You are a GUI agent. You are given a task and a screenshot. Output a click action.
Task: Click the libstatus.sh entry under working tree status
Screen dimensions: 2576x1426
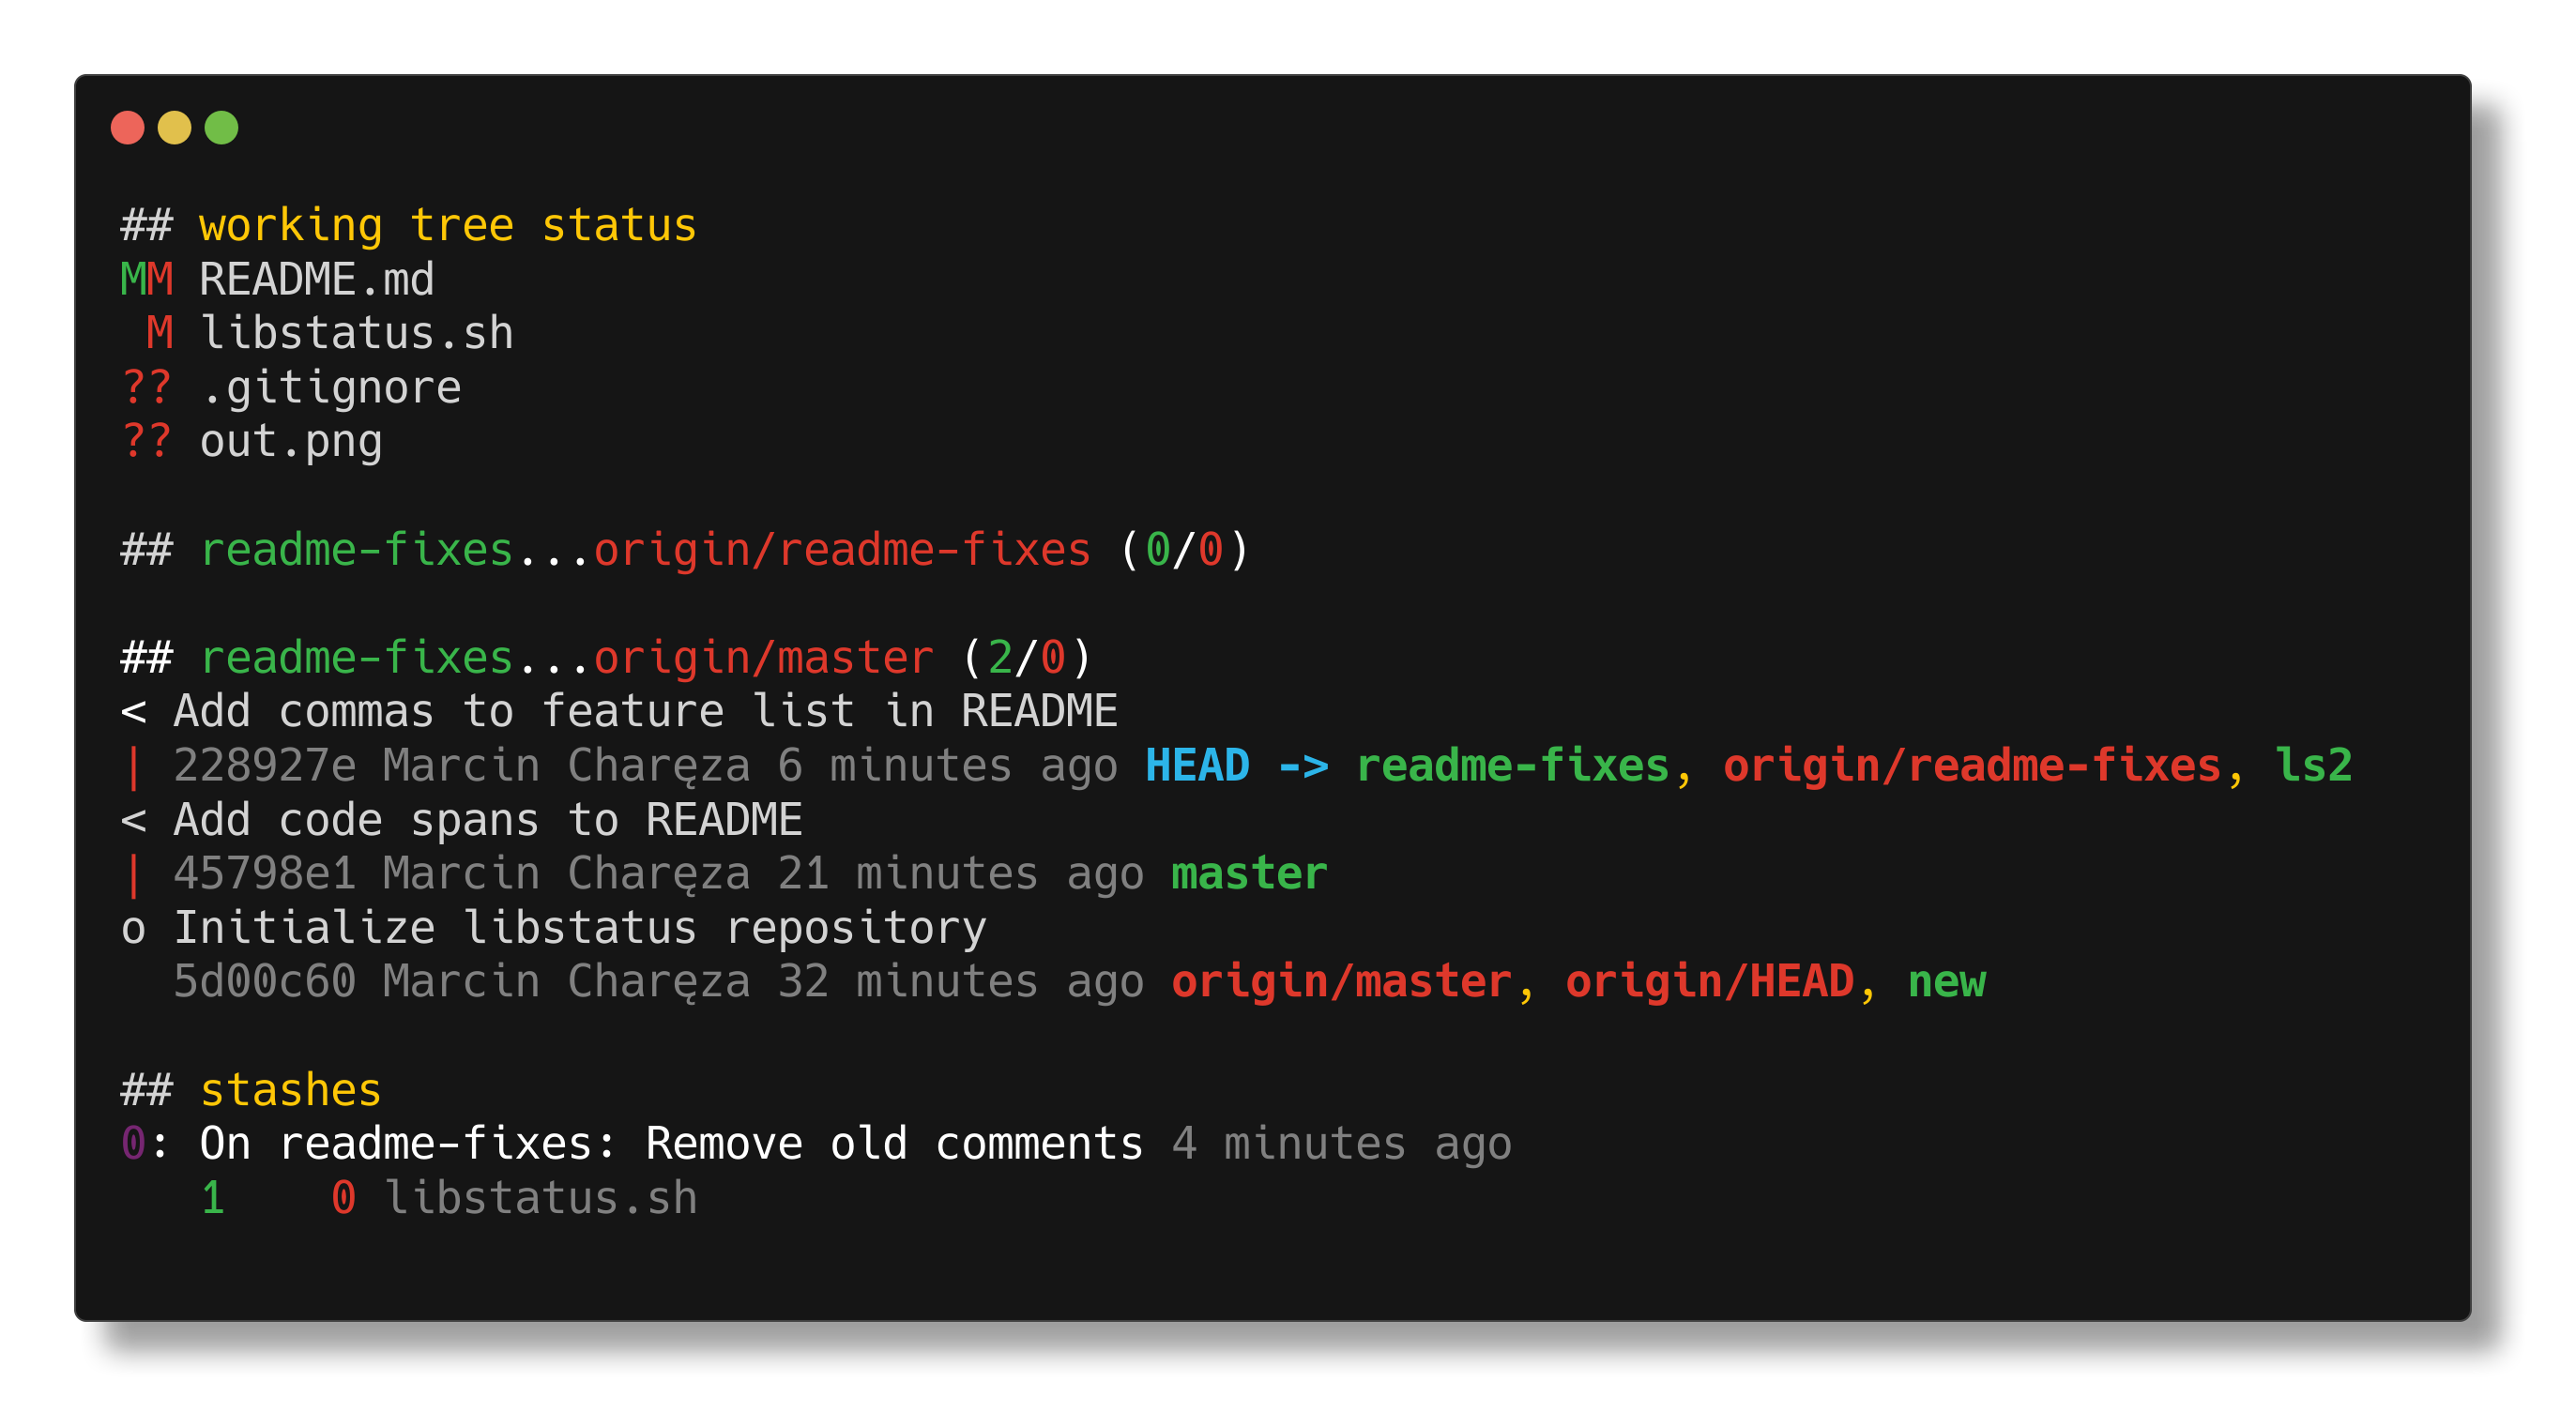tap(356, 334)
